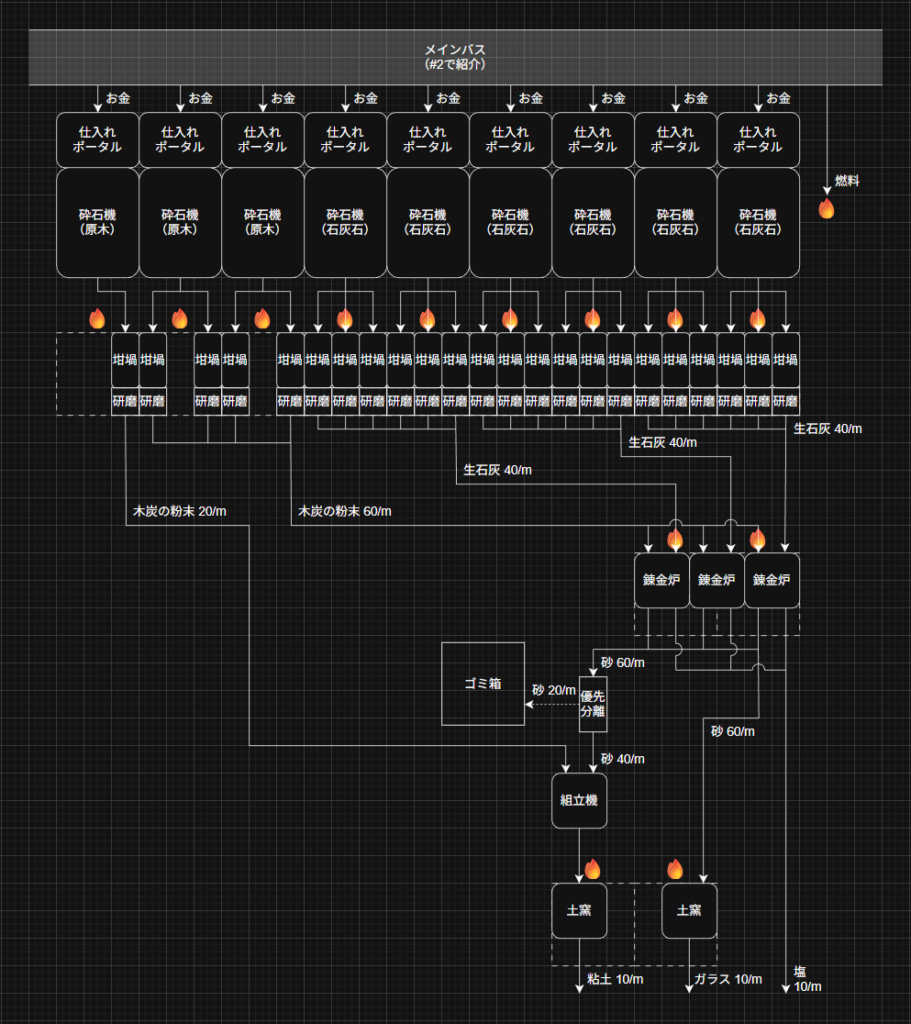The width and height of the screenshot is (911, 1024).
Task: Click the 砂 20/m label near ゴミ箱
Action: (553, 690)
